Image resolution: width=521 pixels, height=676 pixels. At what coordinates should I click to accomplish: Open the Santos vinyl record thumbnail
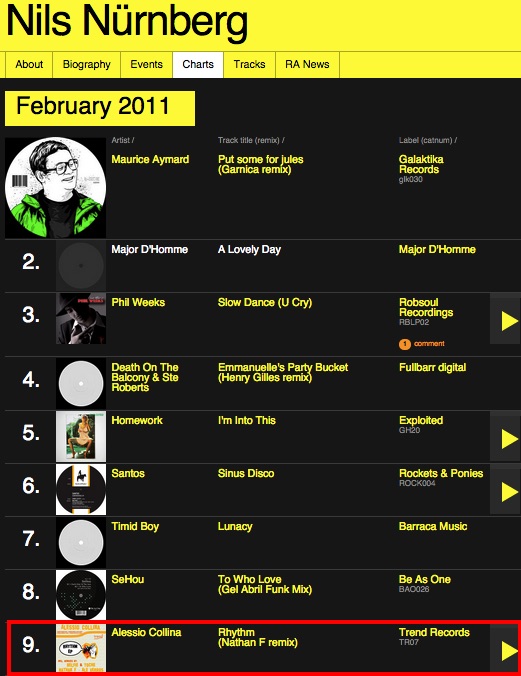click(81, 489)
